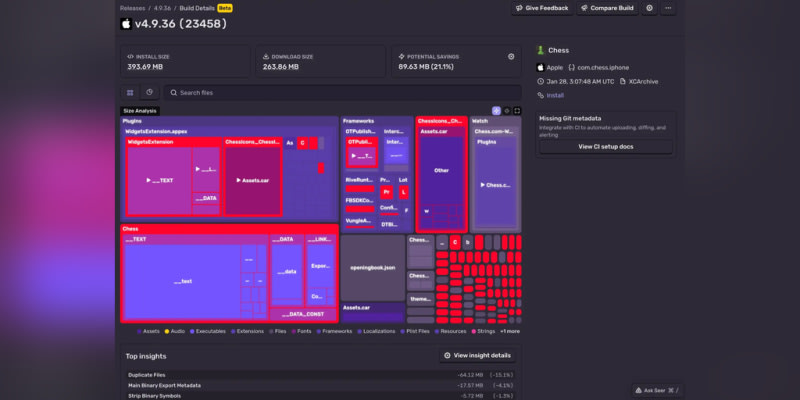The image size is (800, 400).
Task: Toggle Strings legend item
Action: [x=483, y=332]
